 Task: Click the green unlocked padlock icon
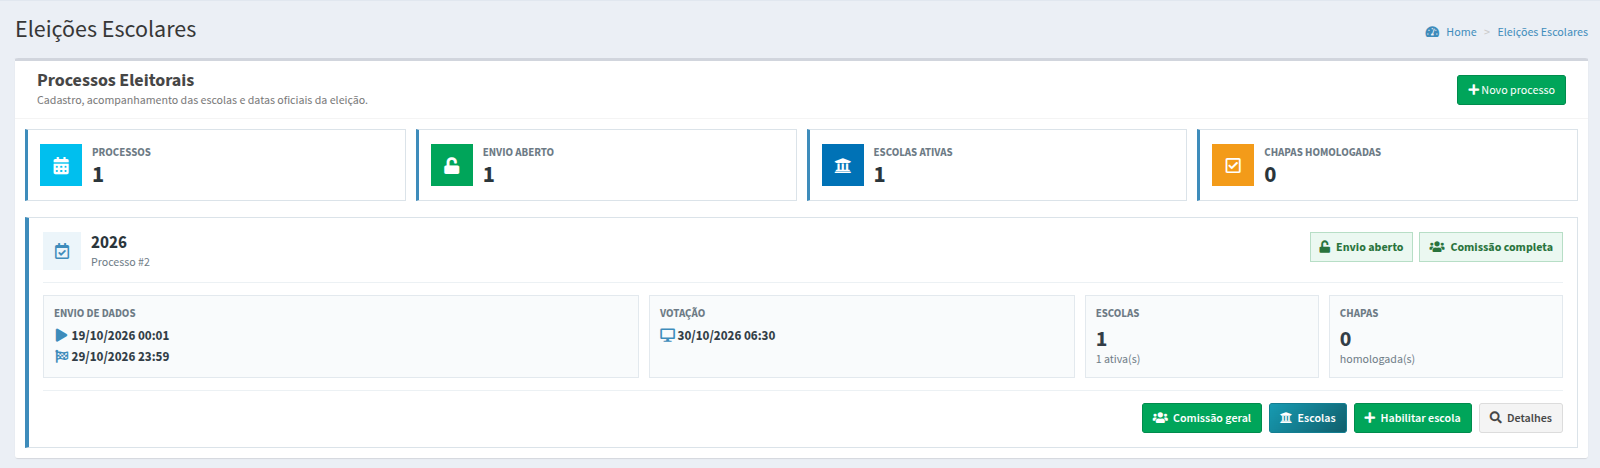click(x=452, y=165)
